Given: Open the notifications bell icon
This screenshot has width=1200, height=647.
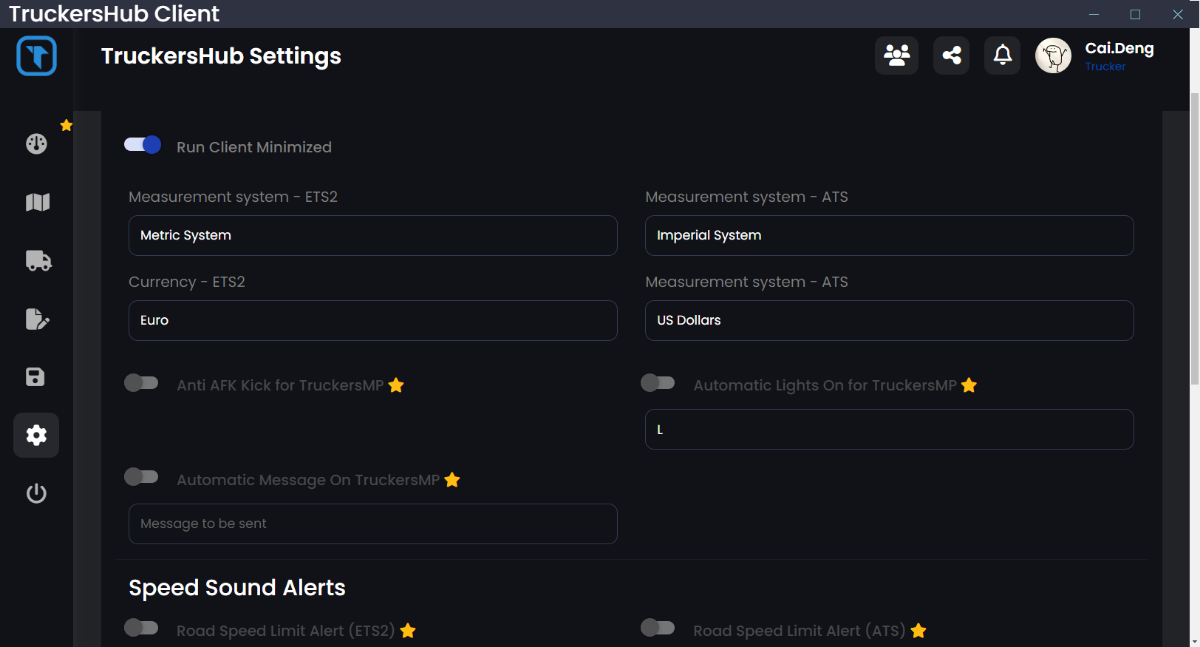Looking at the screenshot, I should pyautogui.click(x=1003, y=56).
